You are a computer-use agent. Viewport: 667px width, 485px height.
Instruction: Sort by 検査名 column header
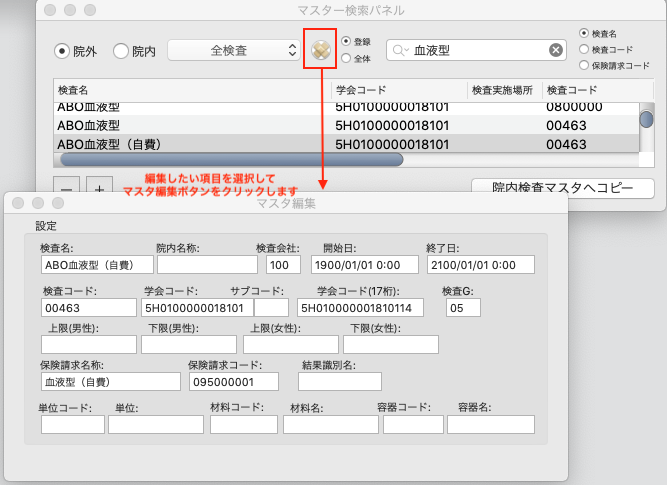(192, 90)
